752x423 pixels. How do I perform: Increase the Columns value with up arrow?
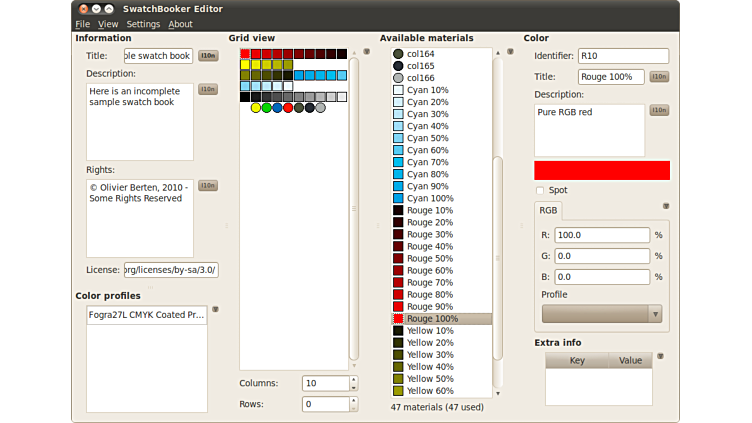[x=353, y=379]
